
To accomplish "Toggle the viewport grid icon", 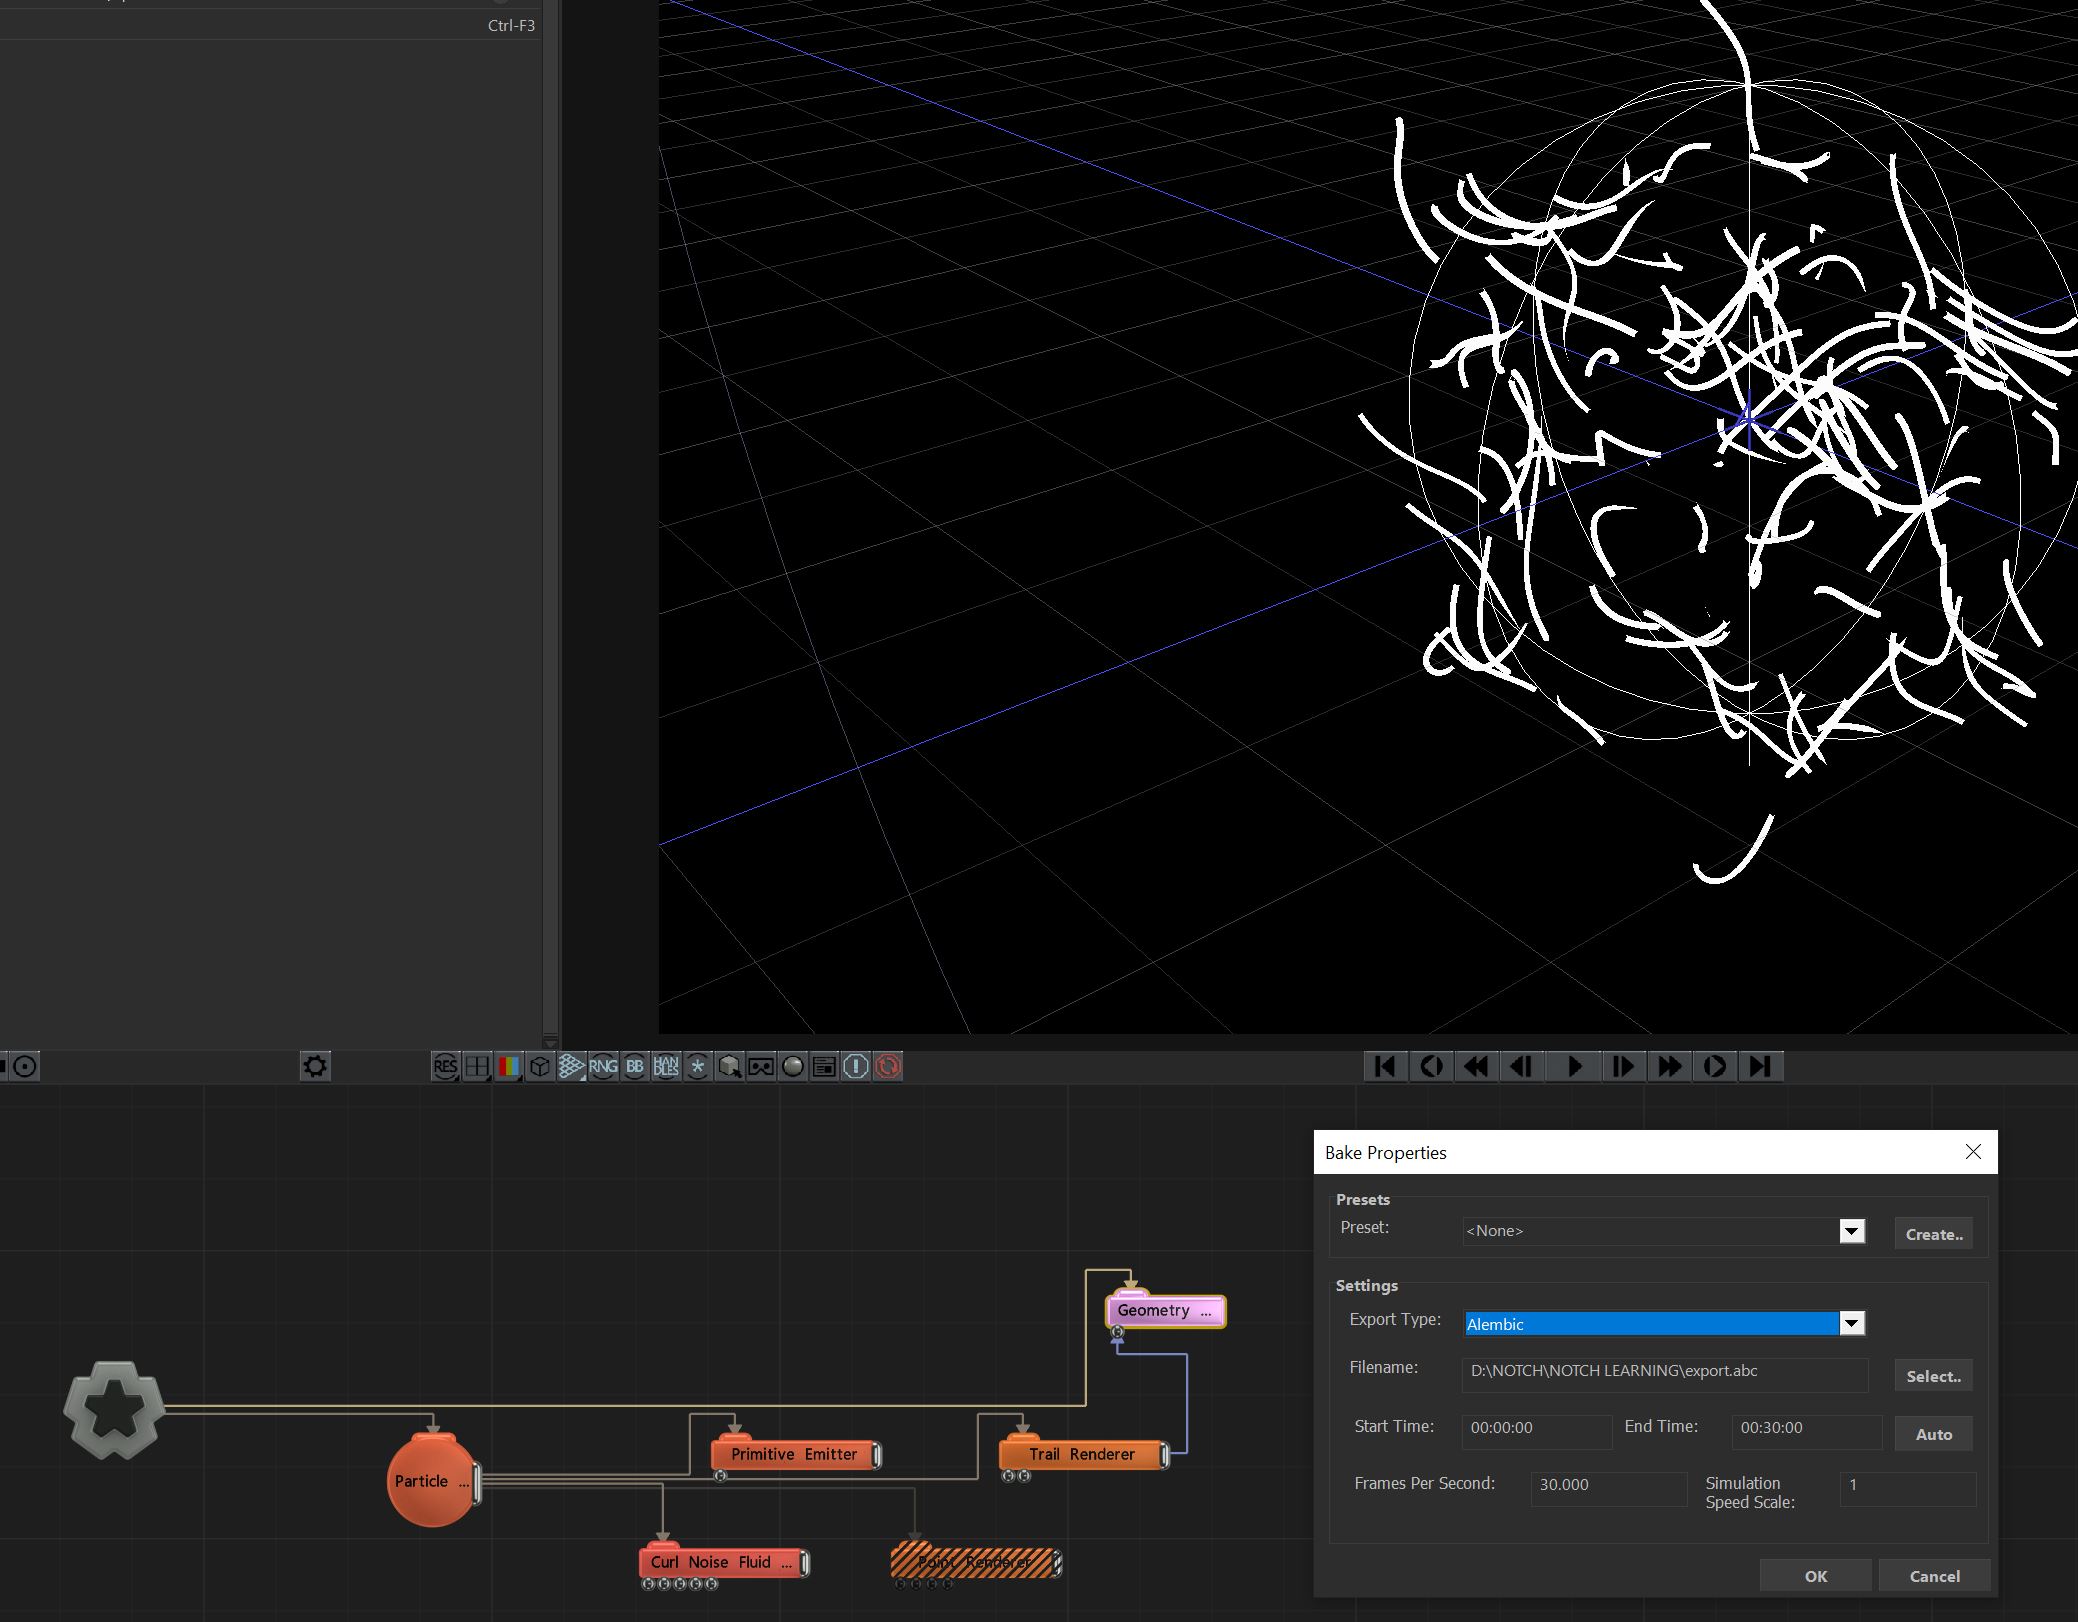I will (x=571, y=1066).
